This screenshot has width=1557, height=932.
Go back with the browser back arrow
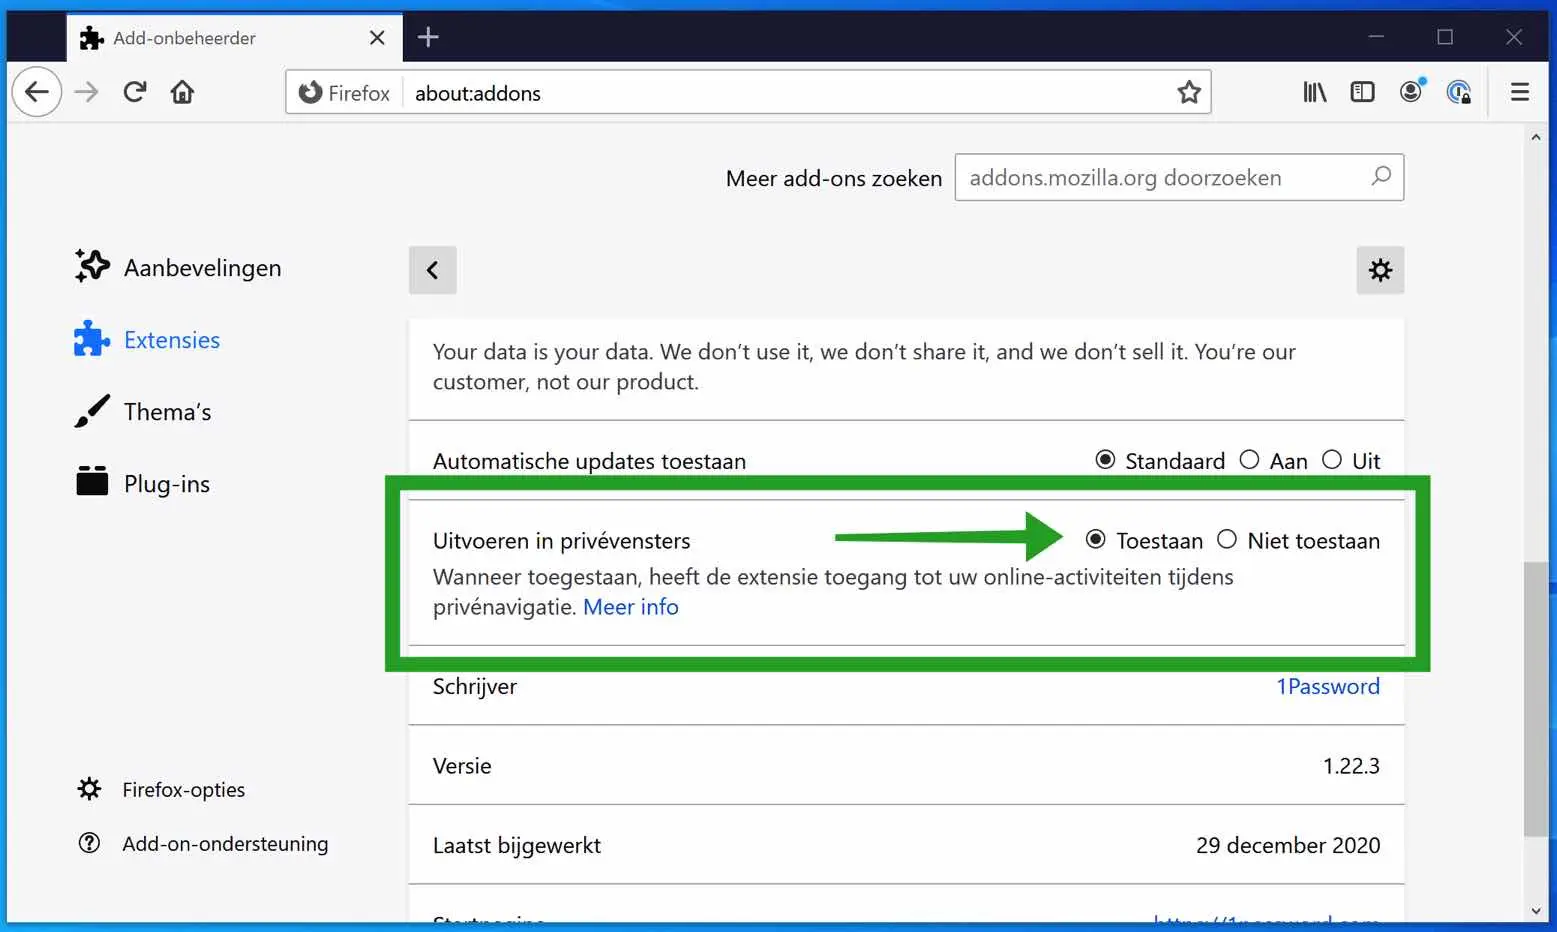[x=37, y=92]
